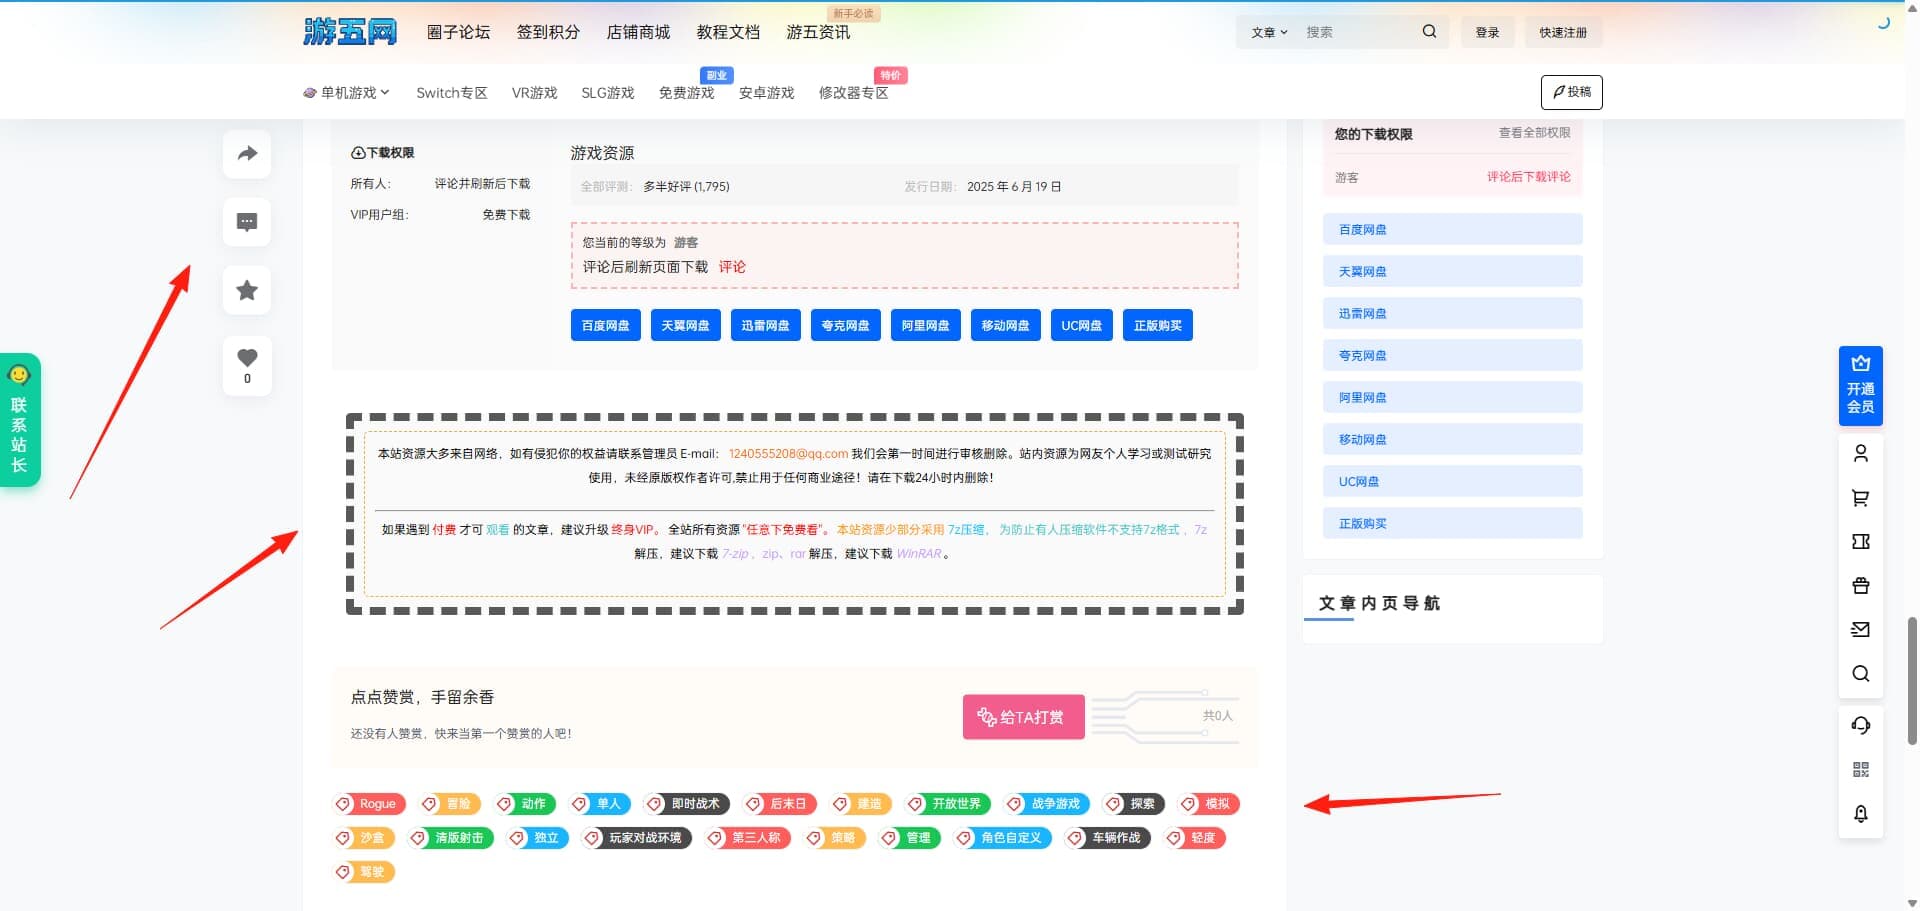Click the 查看全部权限 link
Viewport: 1920px width, 911px height.
point(1534,133)
